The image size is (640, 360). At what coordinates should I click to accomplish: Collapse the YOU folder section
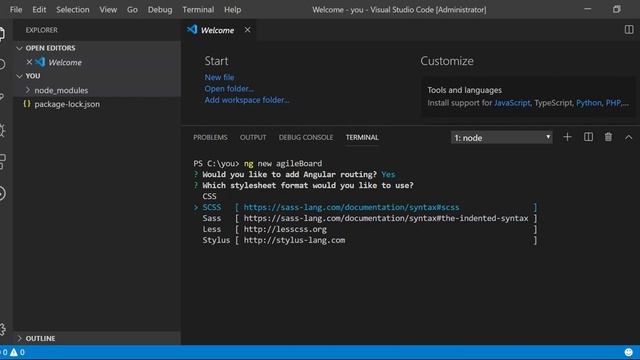pyautogui.click(x=19, y=76)
